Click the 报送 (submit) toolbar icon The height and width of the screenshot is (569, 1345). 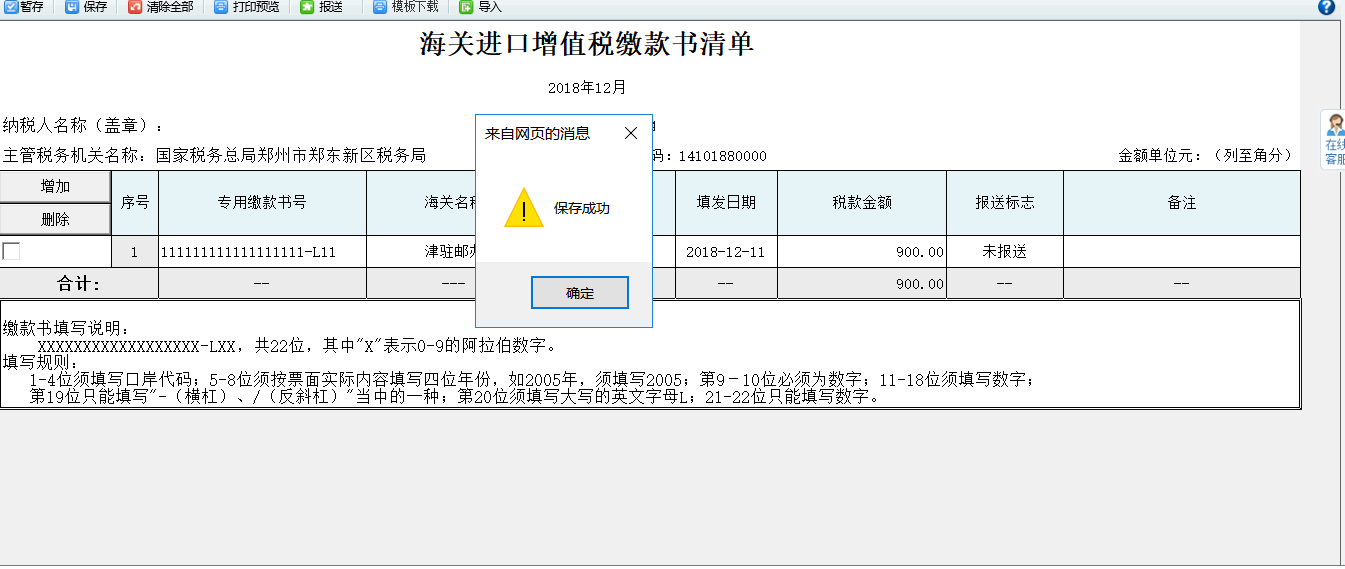coord(307,7)
